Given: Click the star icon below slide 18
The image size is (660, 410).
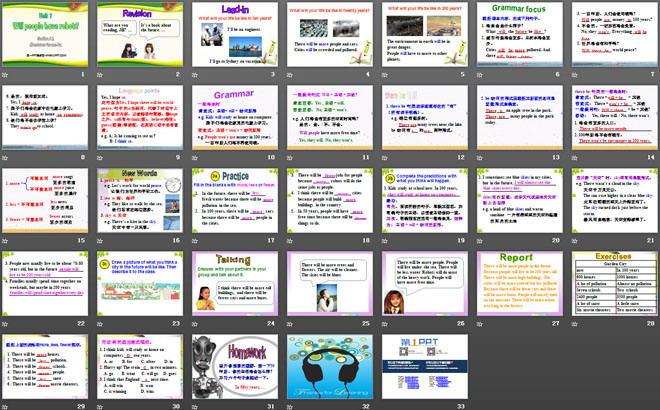Looking at the screenshot, I should (290, 241).
